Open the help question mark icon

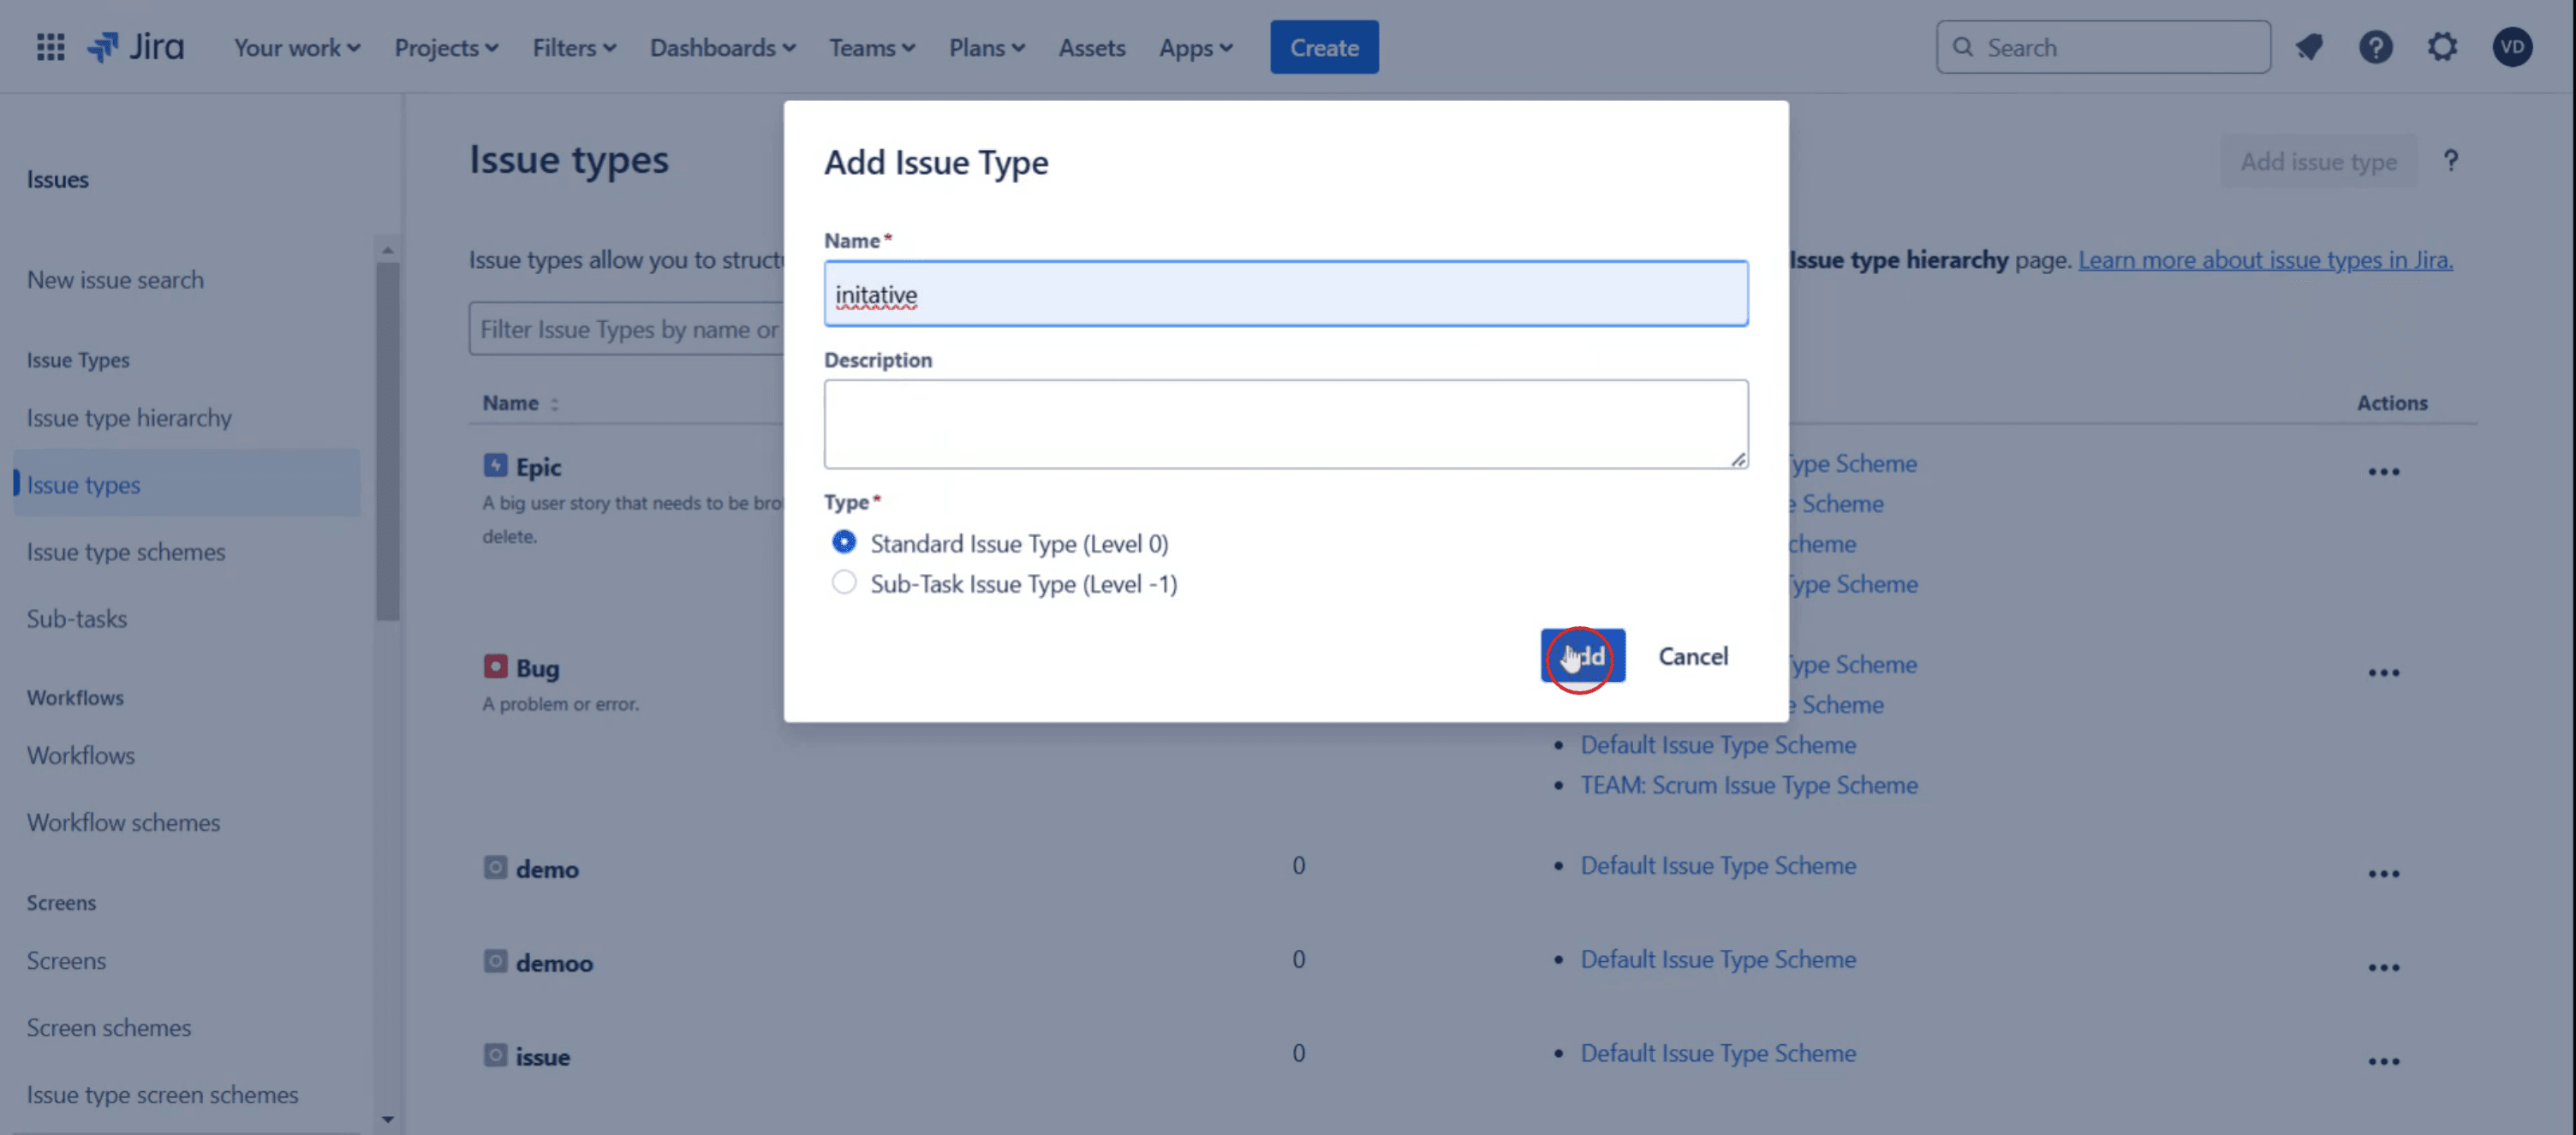2375,47
